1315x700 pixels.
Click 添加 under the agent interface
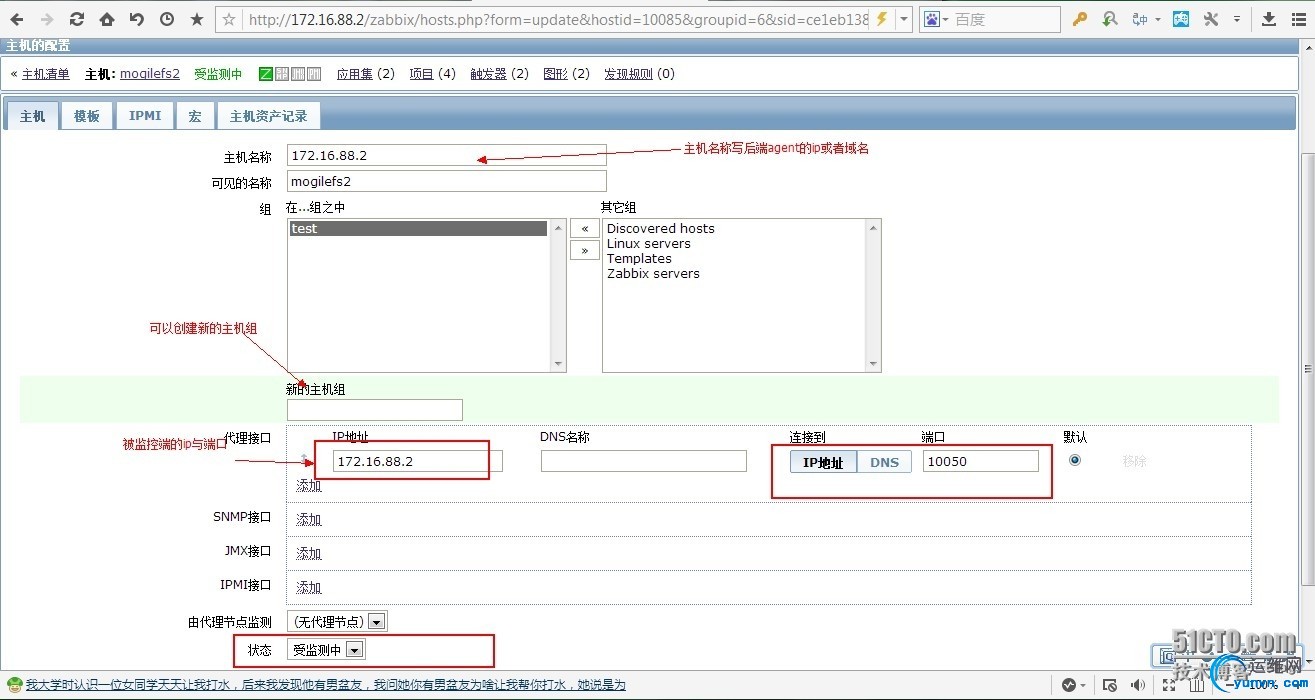click(x=309, y=486)
